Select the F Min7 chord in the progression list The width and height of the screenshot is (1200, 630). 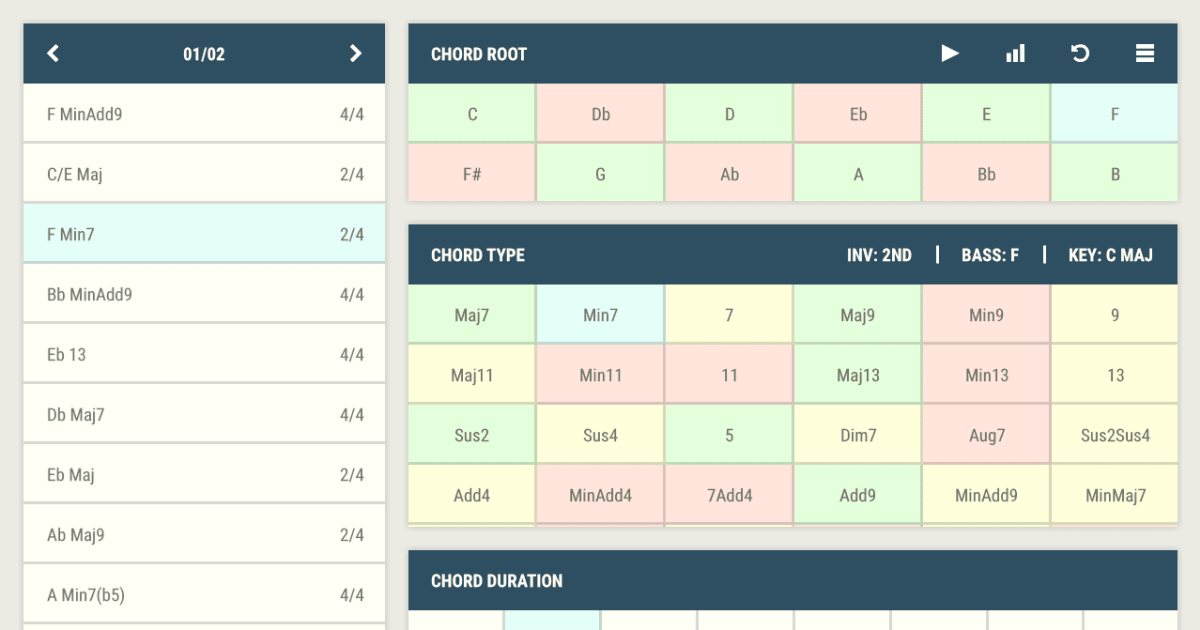click(204, 233)
